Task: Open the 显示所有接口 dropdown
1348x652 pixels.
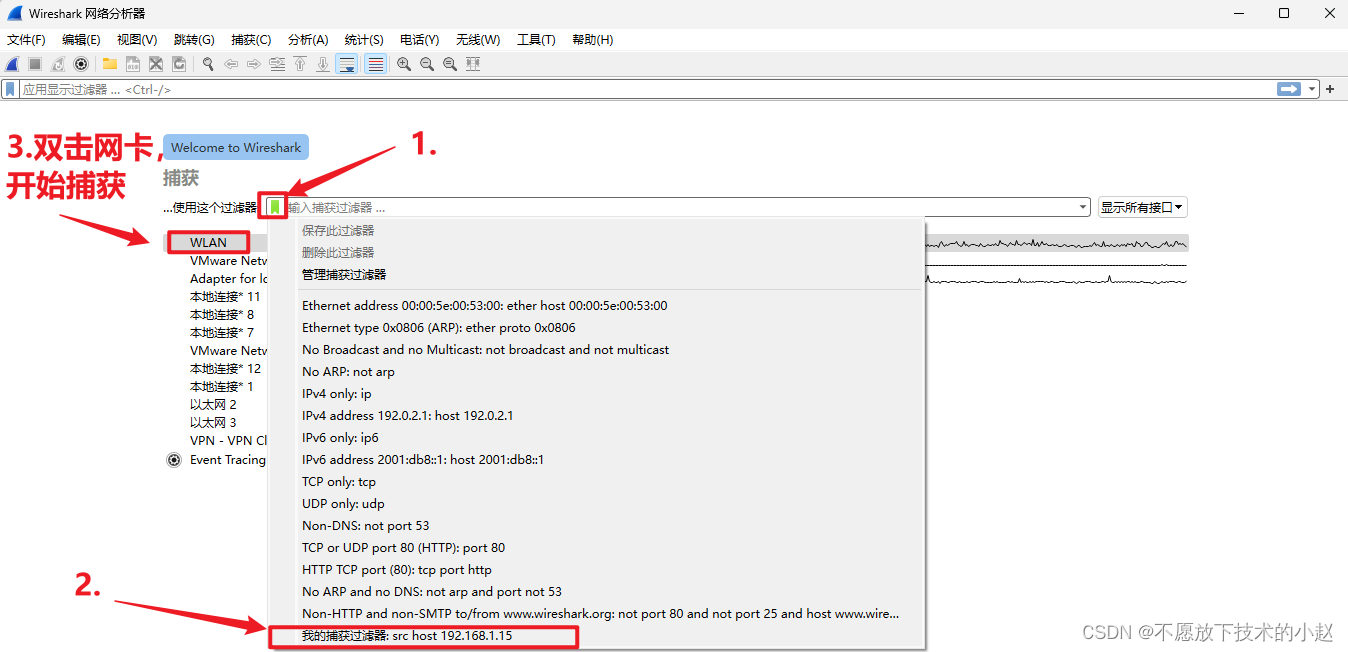Action: click(x=1142, y=208)
